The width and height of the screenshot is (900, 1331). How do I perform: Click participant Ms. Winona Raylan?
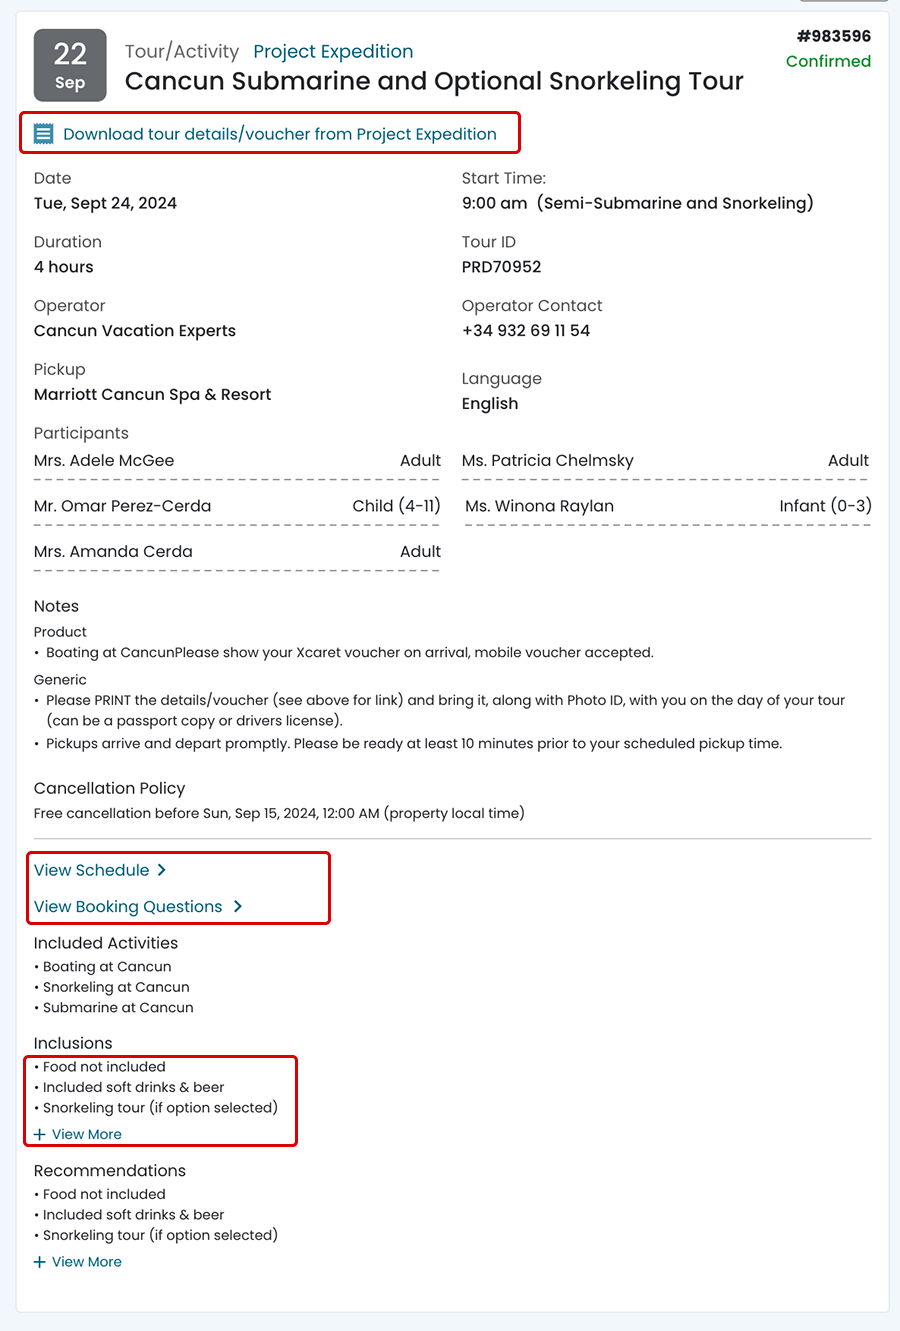click(x=540, y=506)
